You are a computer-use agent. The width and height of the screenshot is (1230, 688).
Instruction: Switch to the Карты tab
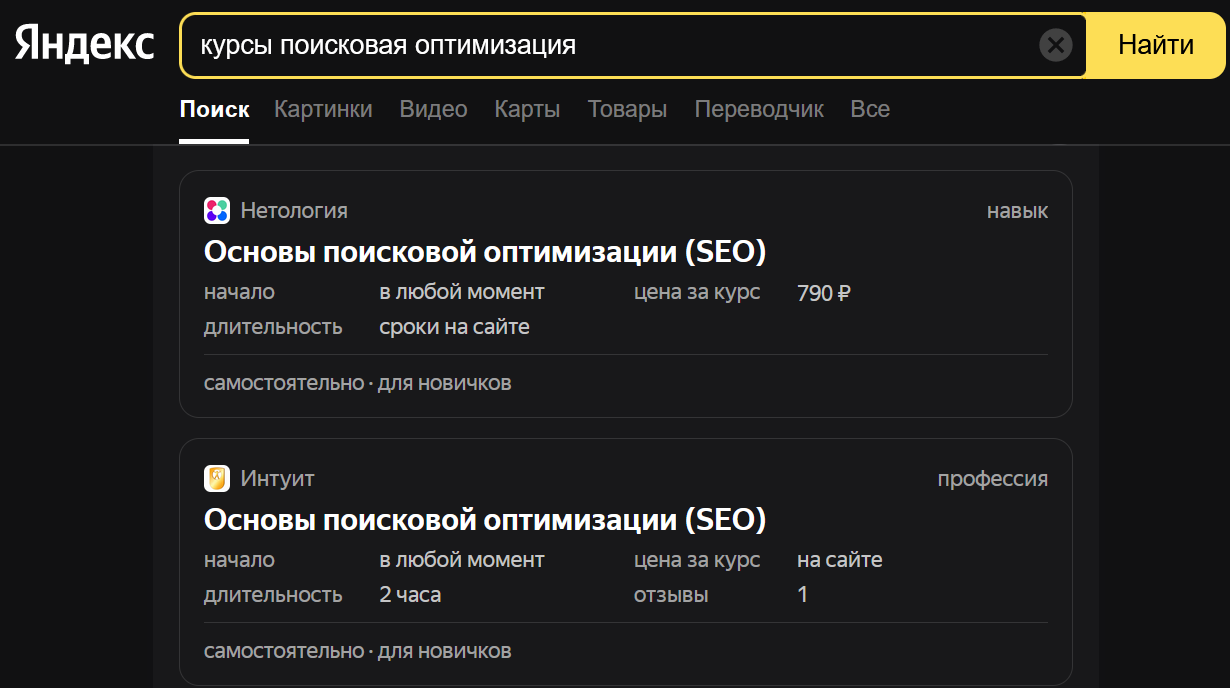[x=527, y=109]
